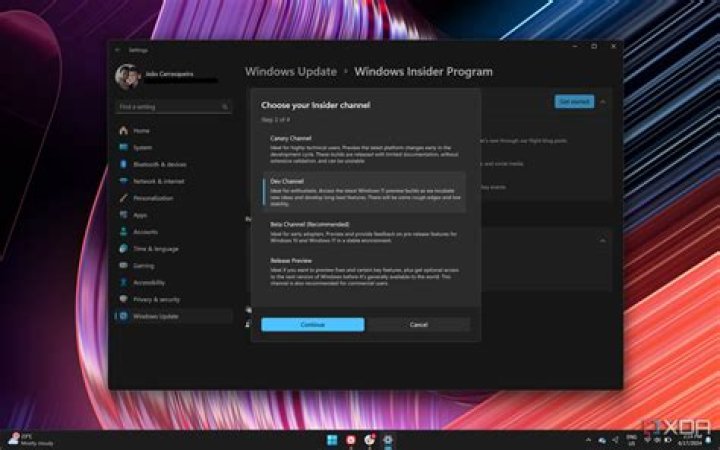Viewport: 720px width, 450px height.
Task: Click the ENG language indicator
Action: (632, 440)
